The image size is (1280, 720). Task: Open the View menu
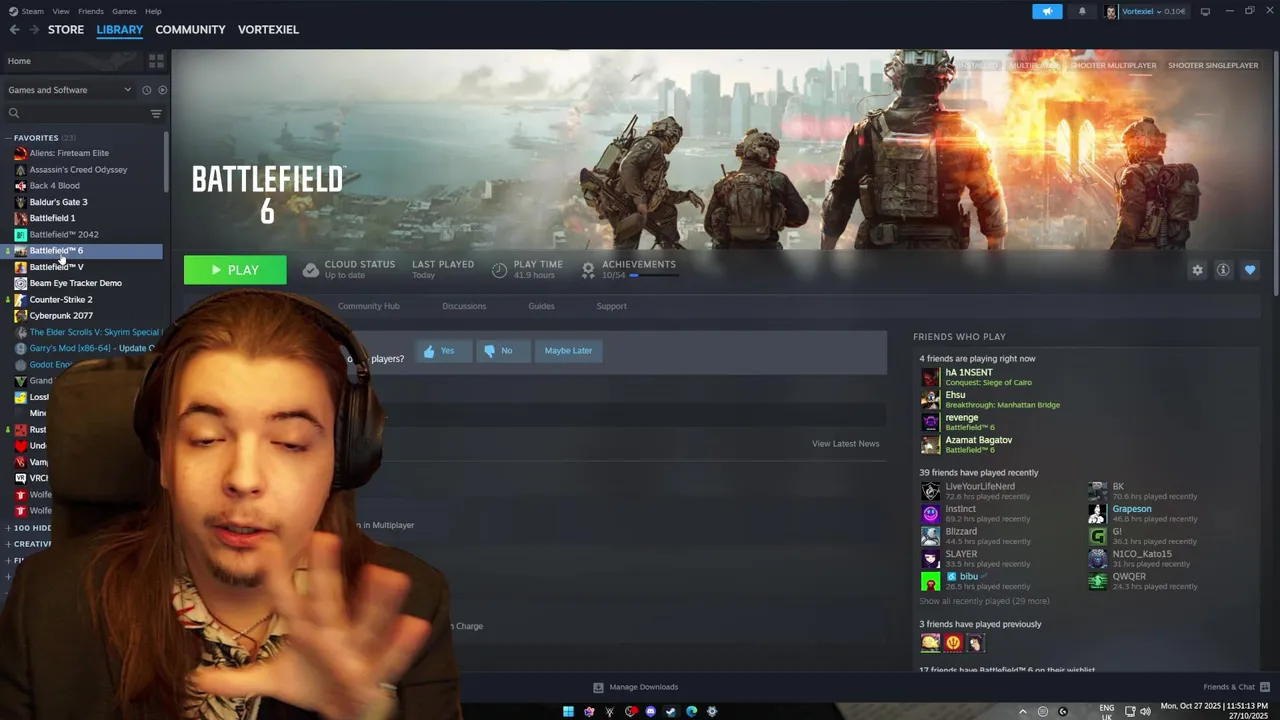pyautogui.click(x=61, y=11)
